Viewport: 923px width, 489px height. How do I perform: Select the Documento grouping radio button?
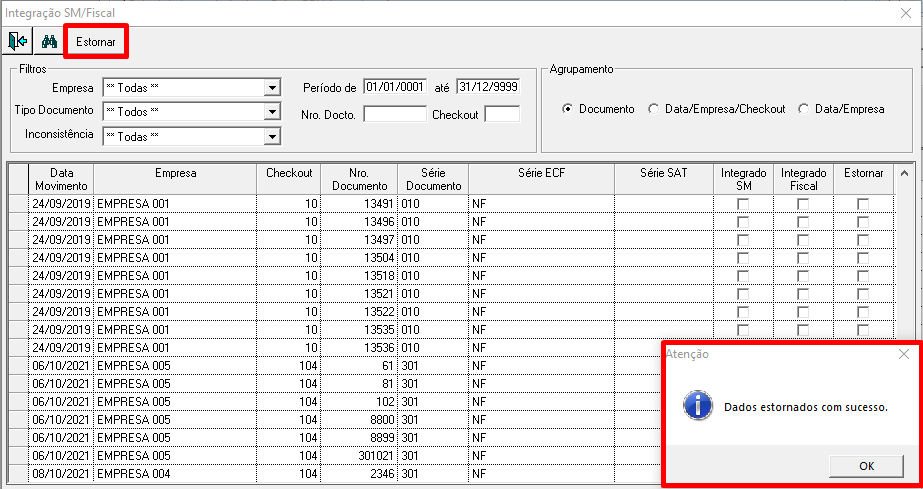[567, 109]
